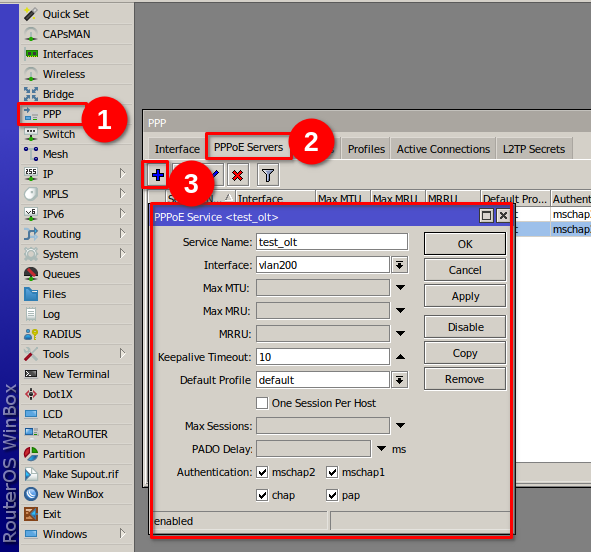Screen dimensions: 591x552
Task: Expand the Max MTU field arrow
Action: coord(400,288)
